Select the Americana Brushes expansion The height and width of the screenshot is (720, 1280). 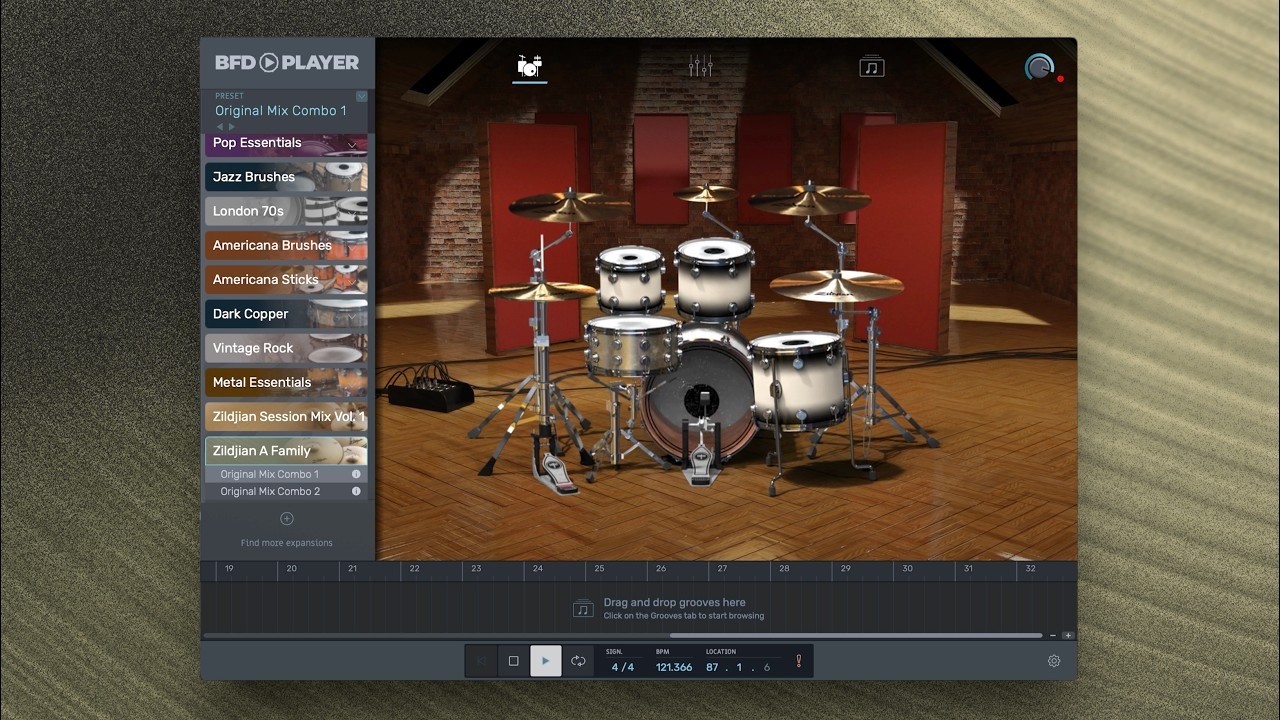point(286,245)
